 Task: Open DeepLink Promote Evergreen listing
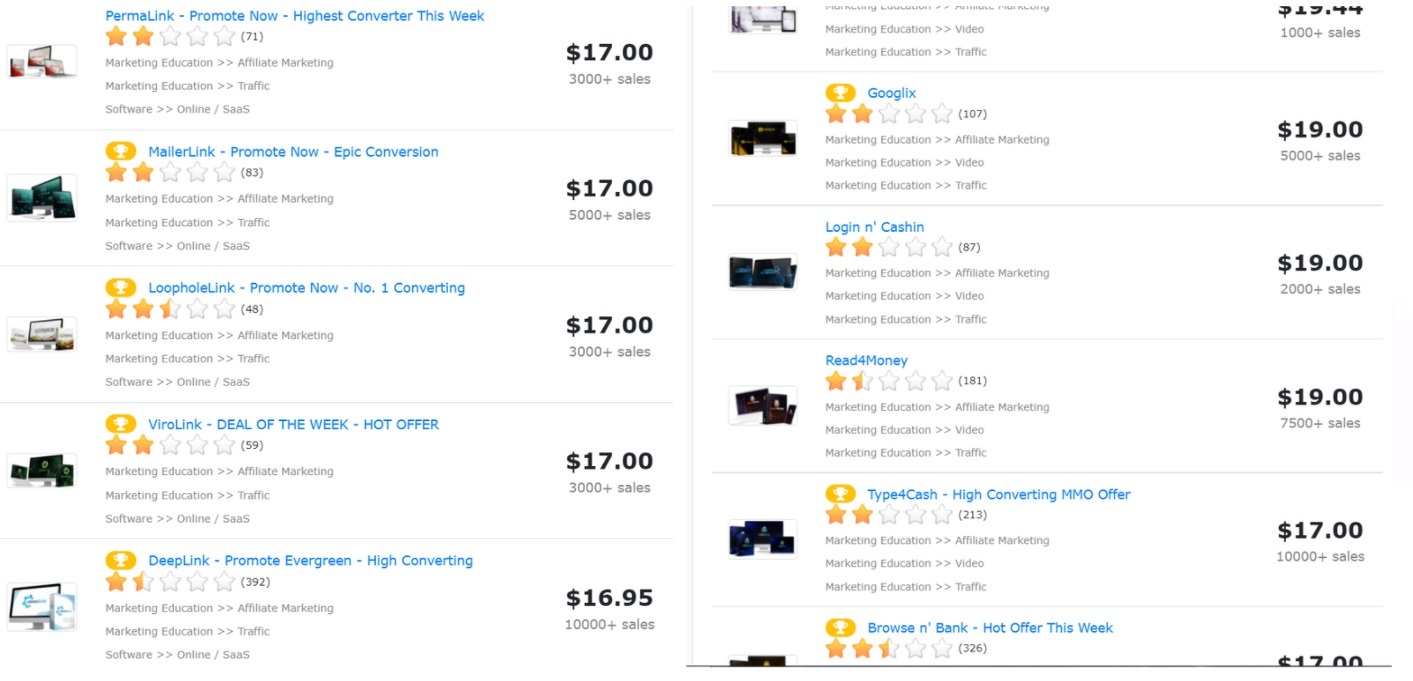coord(311,561)
